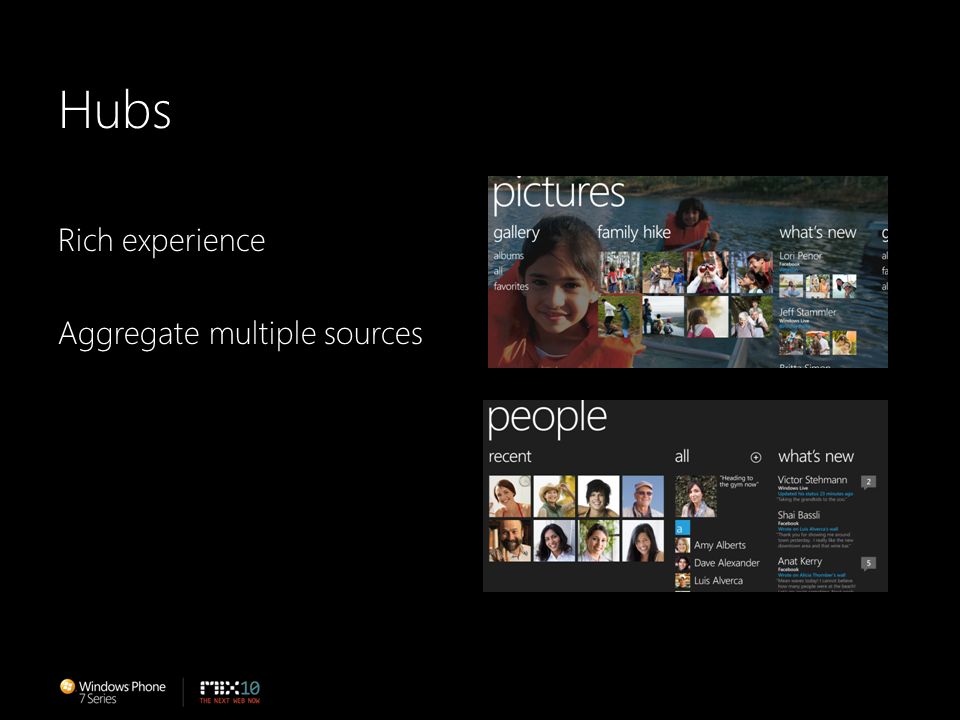Image resolution: width=960 pixels, height=720 pixels.
Task: Open the family hike section
Action: (634, 233)
